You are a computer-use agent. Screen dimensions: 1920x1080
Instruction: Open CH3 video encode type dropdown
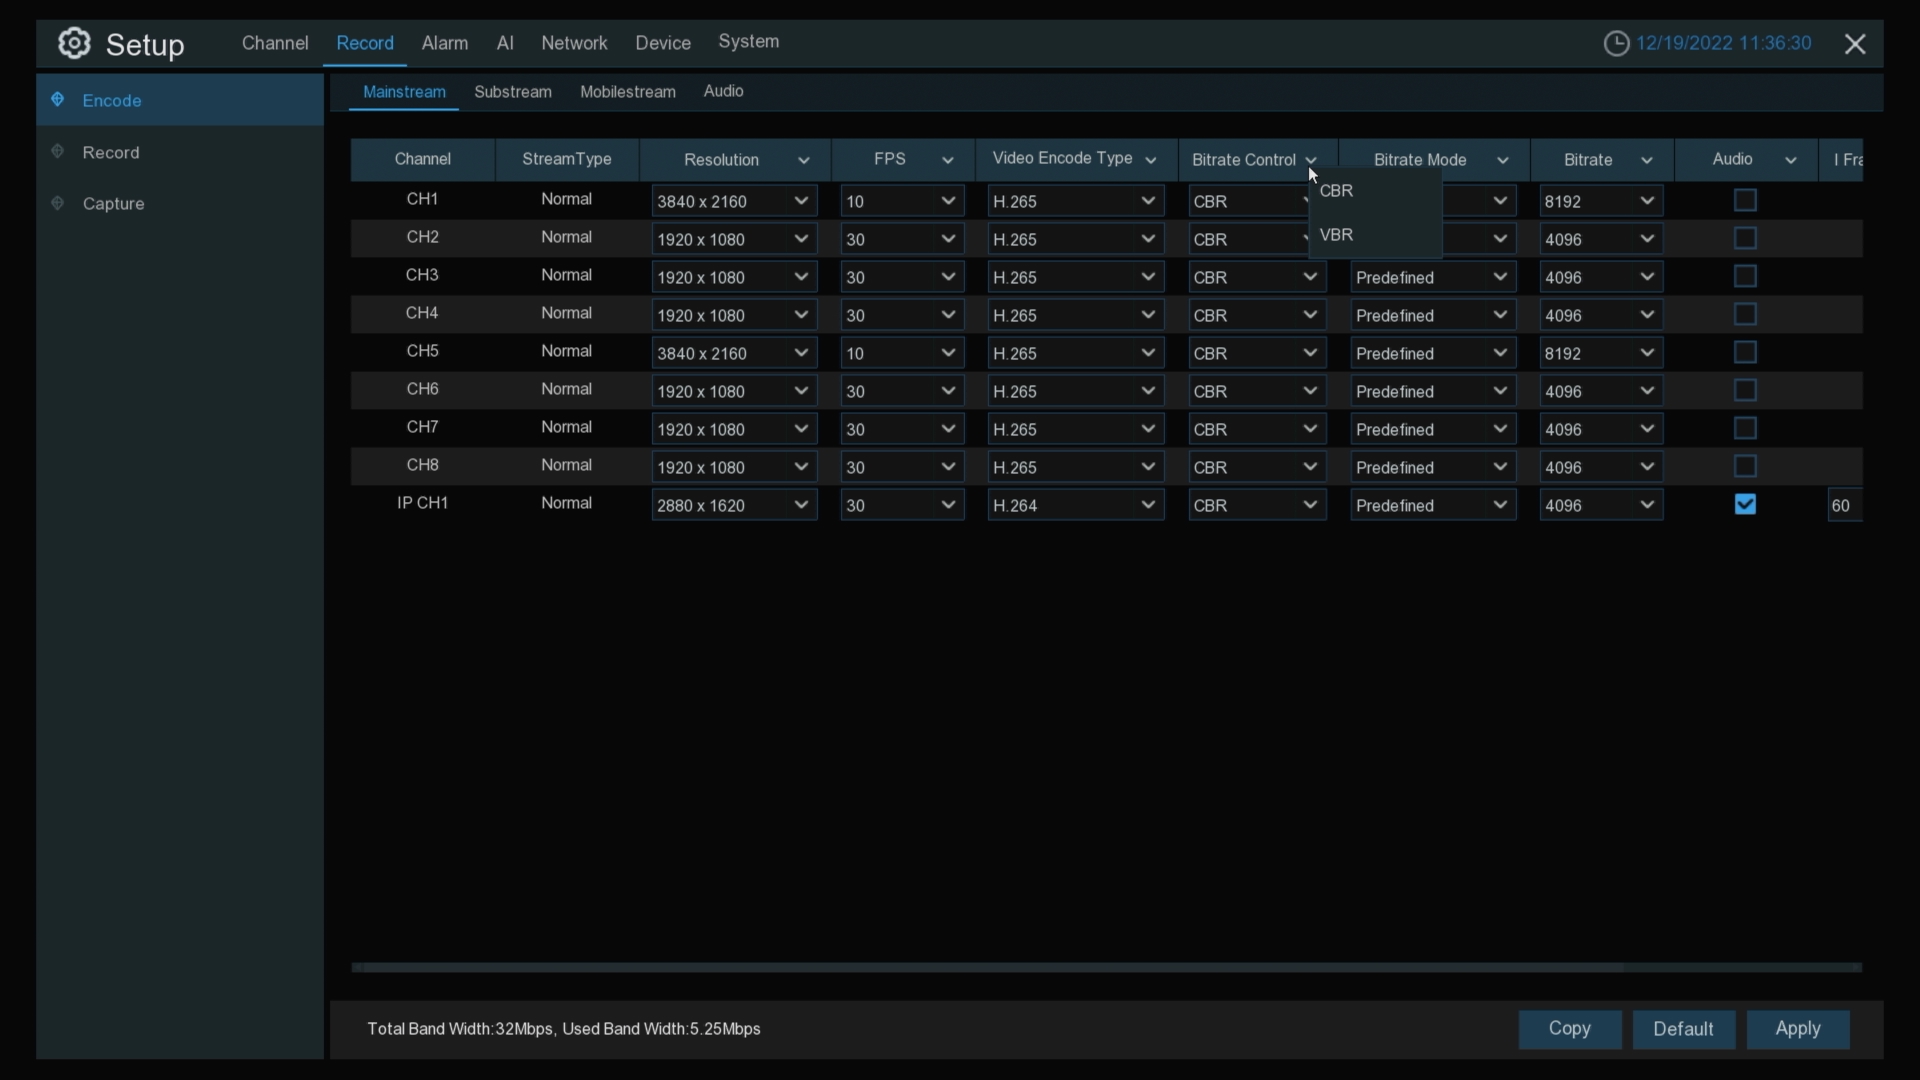point(1076,277)
